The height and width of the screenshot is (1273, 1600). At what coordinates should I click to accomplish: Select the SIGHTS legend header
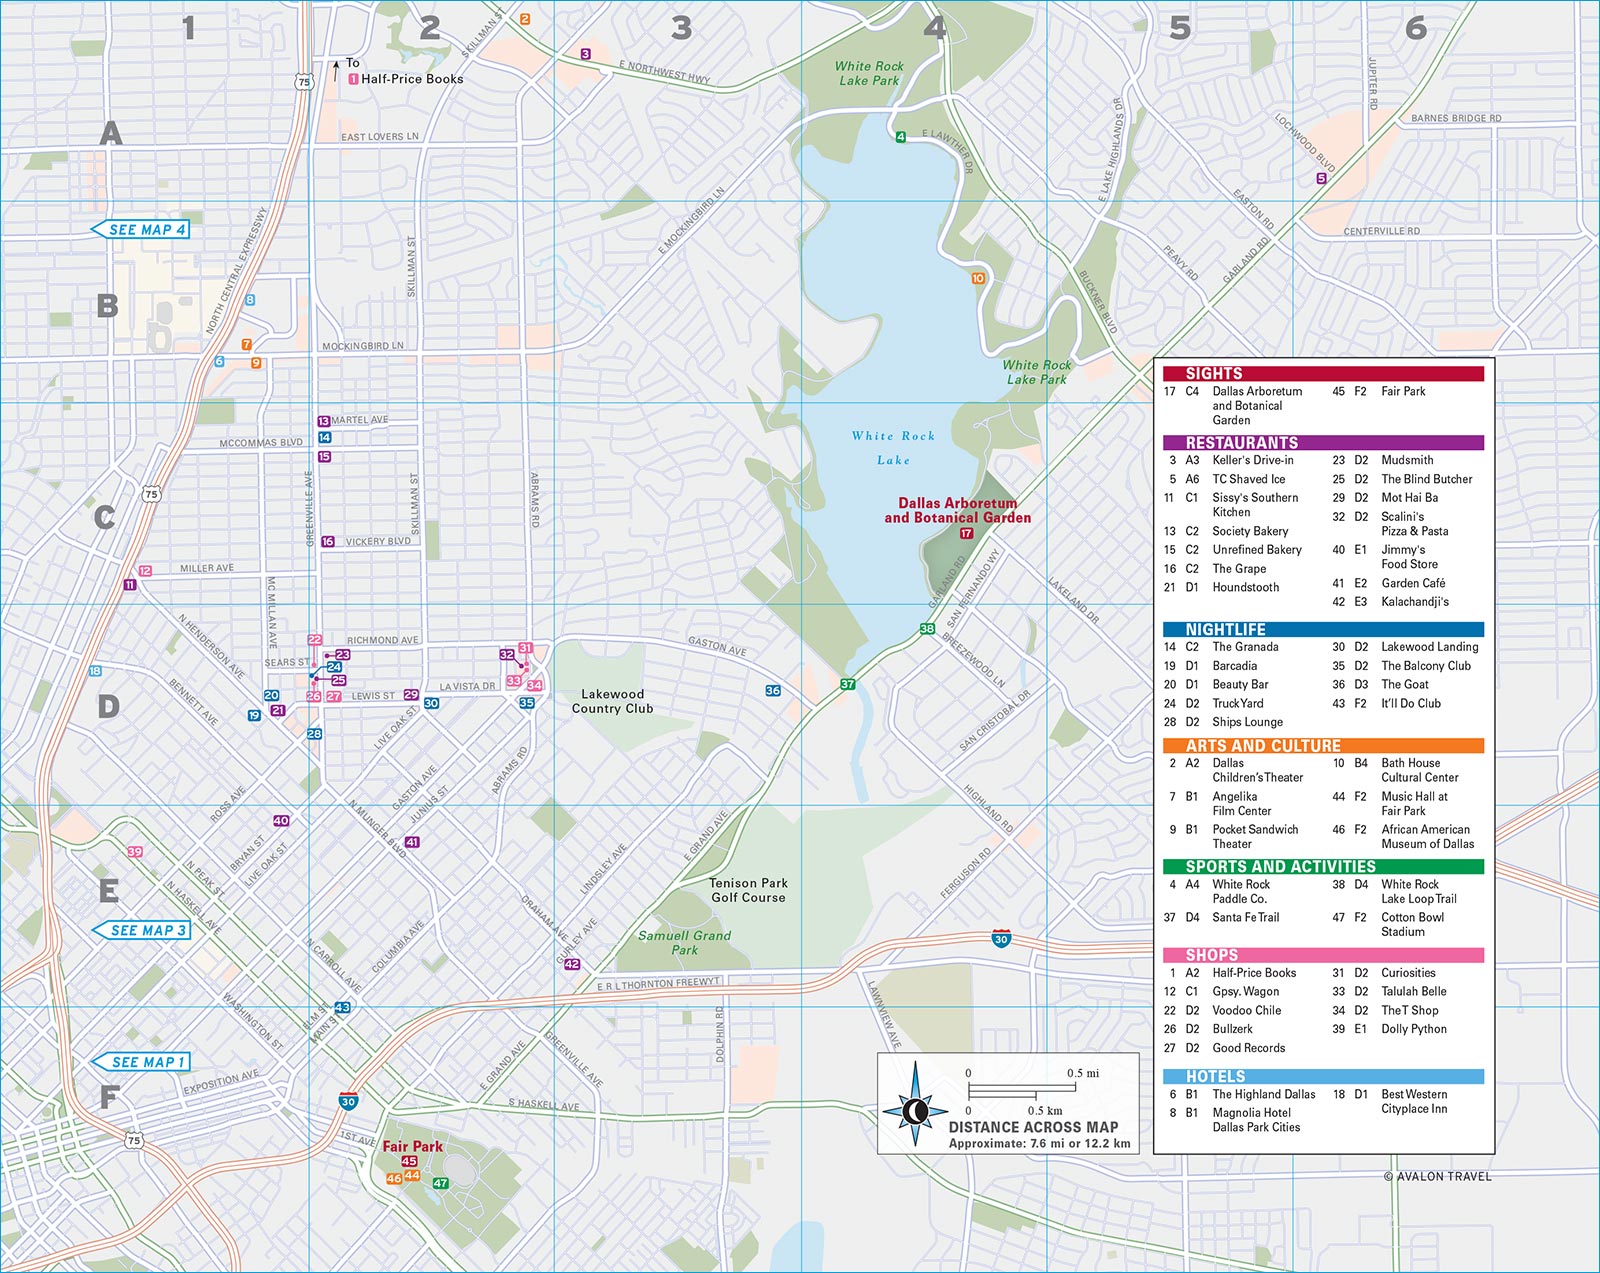(1323, 373)
